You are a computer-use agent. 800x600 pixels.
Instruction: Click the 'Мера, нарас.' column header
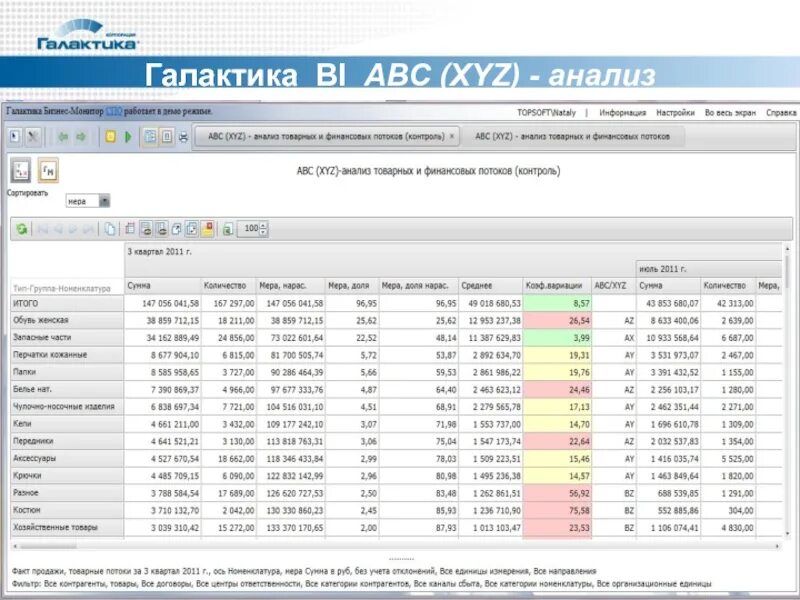pos(290,286)
